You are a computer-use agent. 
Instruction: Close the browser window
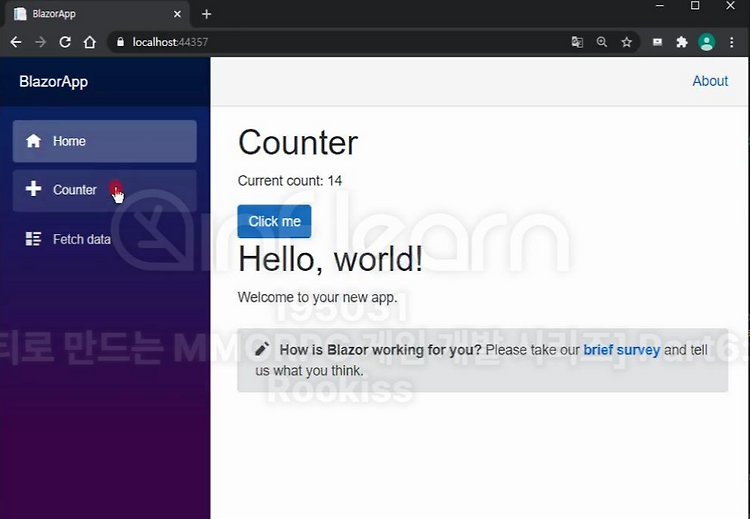pyautogui.click(x=730, y=6)
